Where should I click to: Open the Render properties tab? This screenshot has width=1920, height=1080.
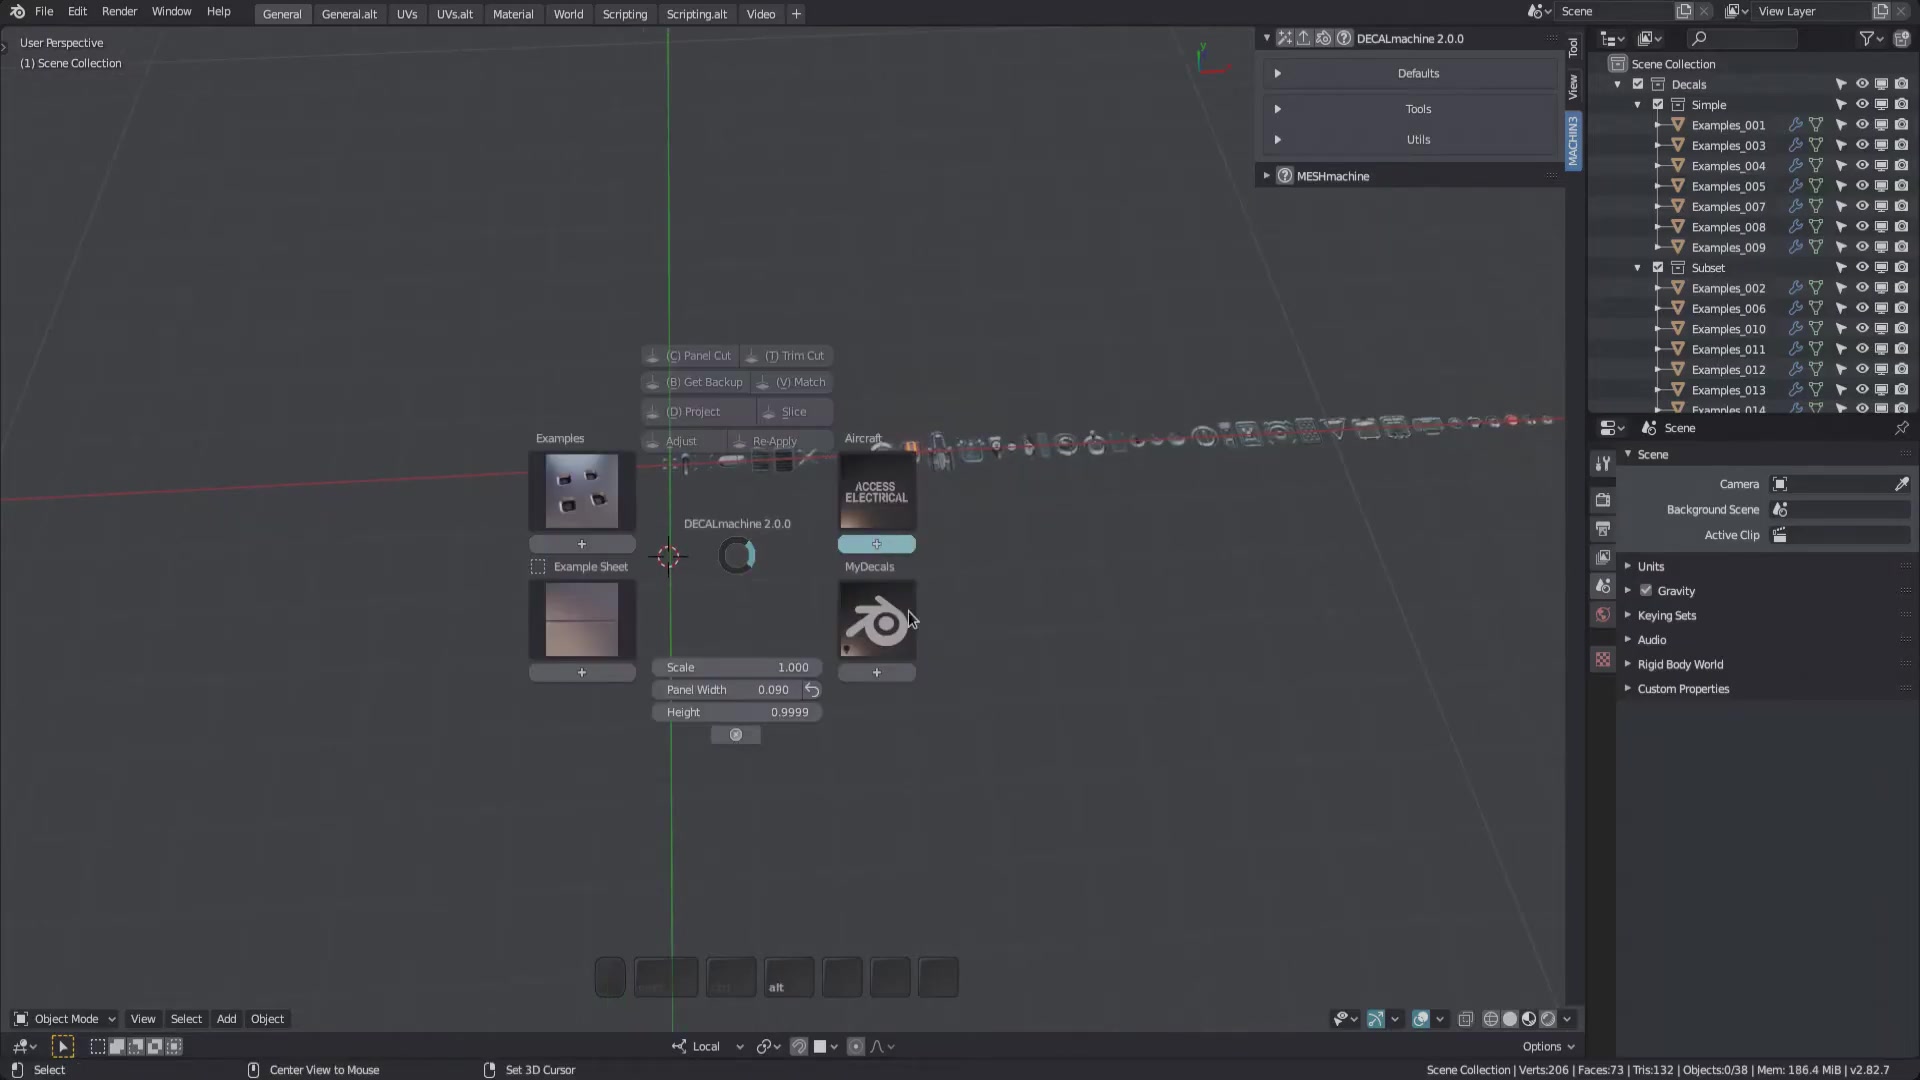[1603, 499]
